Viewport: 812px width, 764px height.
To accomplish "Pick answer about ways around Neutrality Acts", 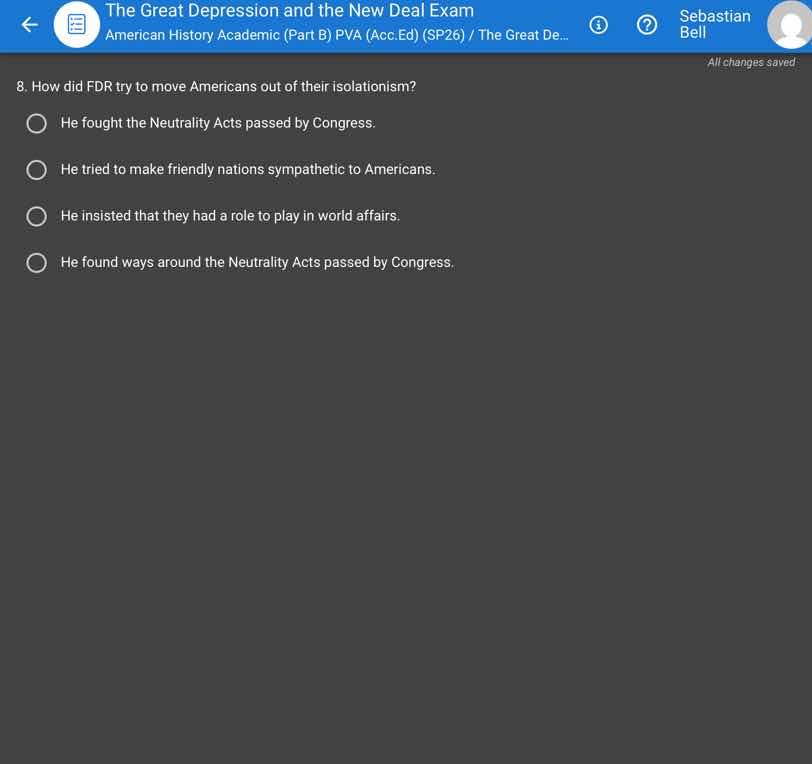I will tap(37, 262).
